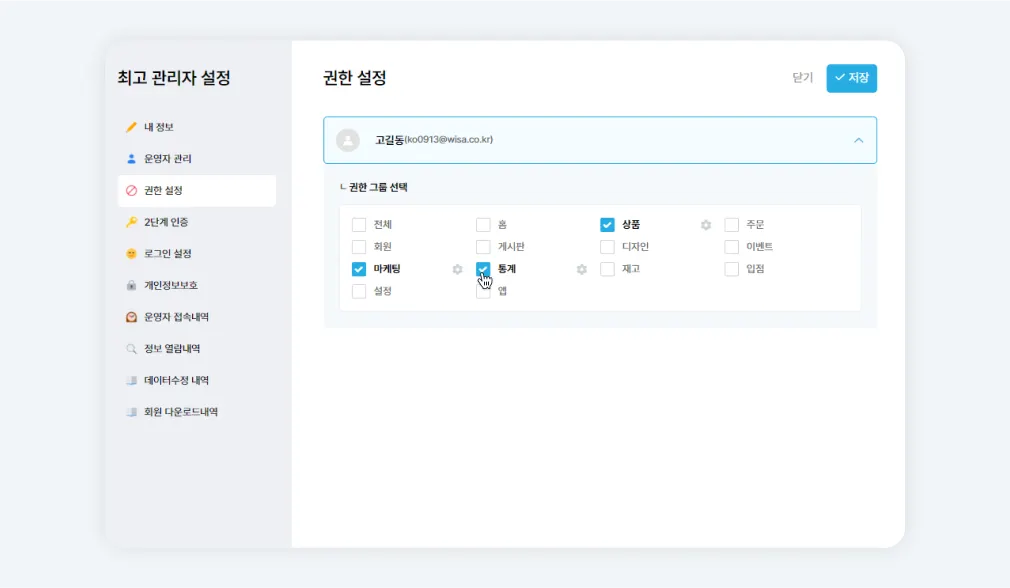Click the 저장 save button
The width and height of the screenshot is (1010, 588).
click(x=851, y=78)
